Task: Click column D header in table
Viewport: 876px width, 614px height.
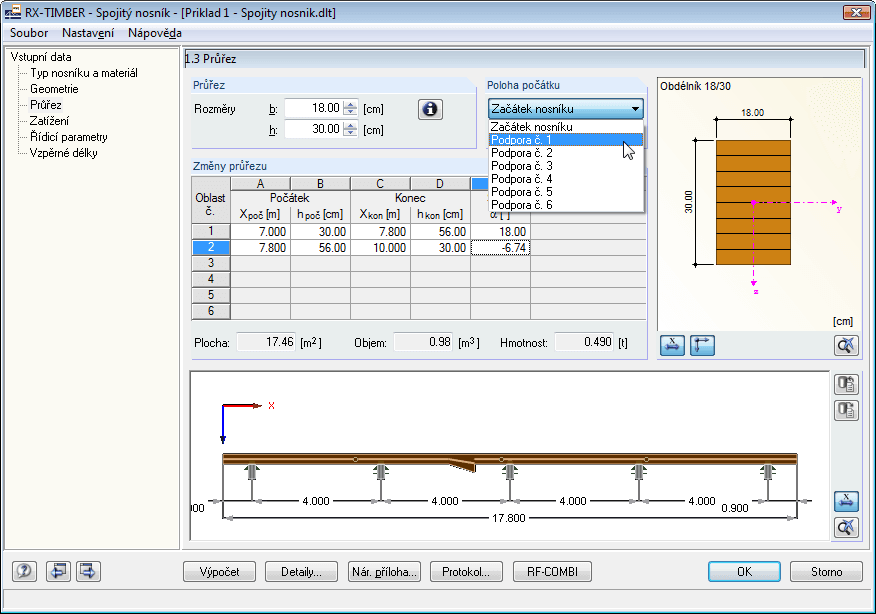Action: (440, 184)
